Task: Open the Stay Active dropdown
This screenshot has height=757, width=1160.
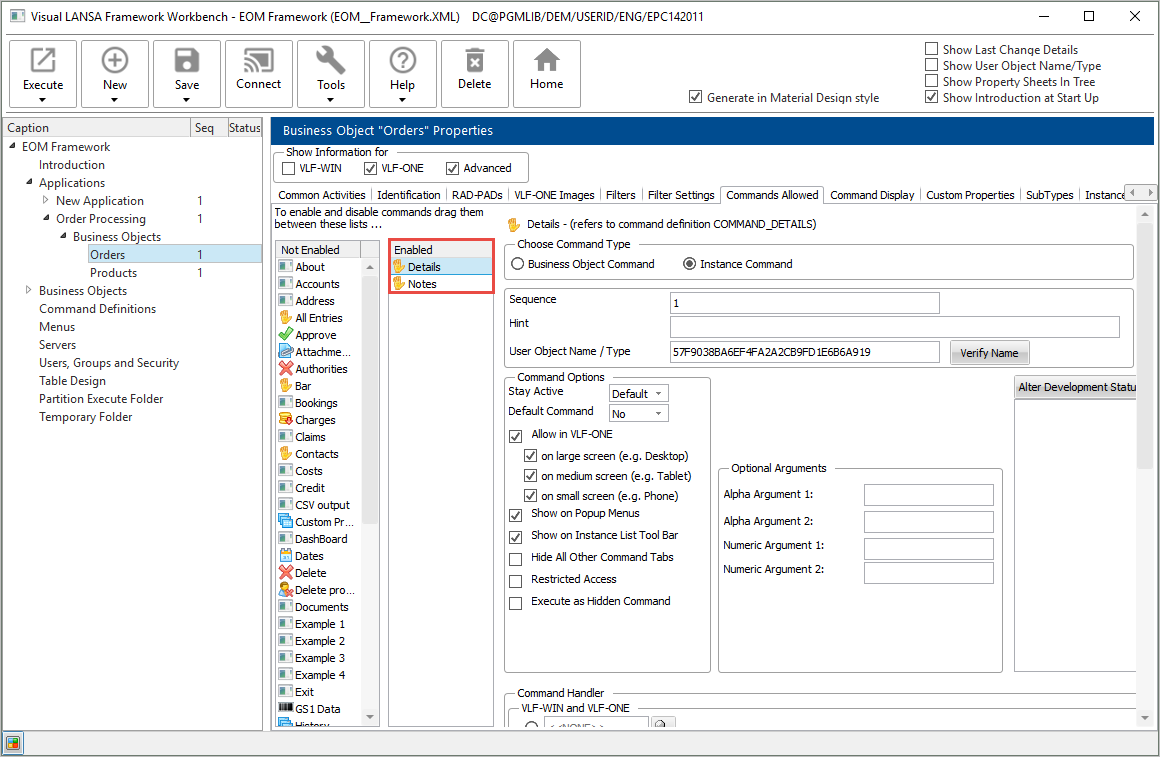Action: point(639,394)
